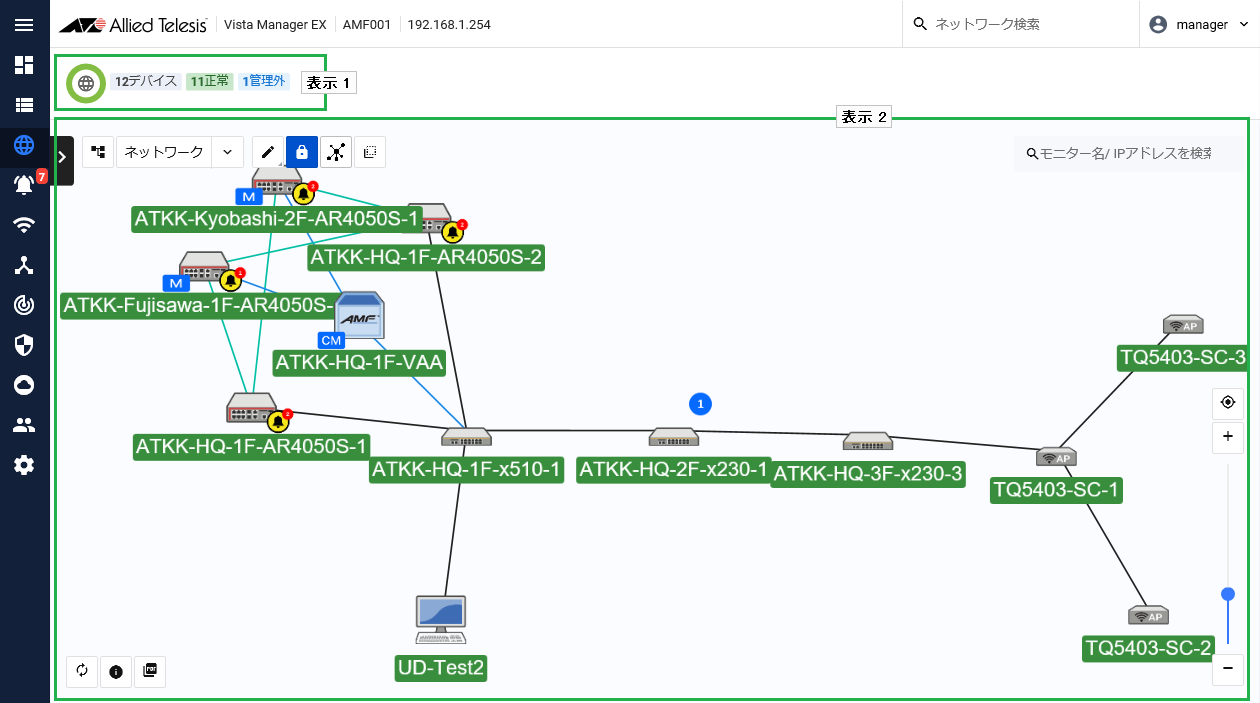Open the topology node icon in sidebar
Viewport: 1260px width, 703px height.
(25, 265)
